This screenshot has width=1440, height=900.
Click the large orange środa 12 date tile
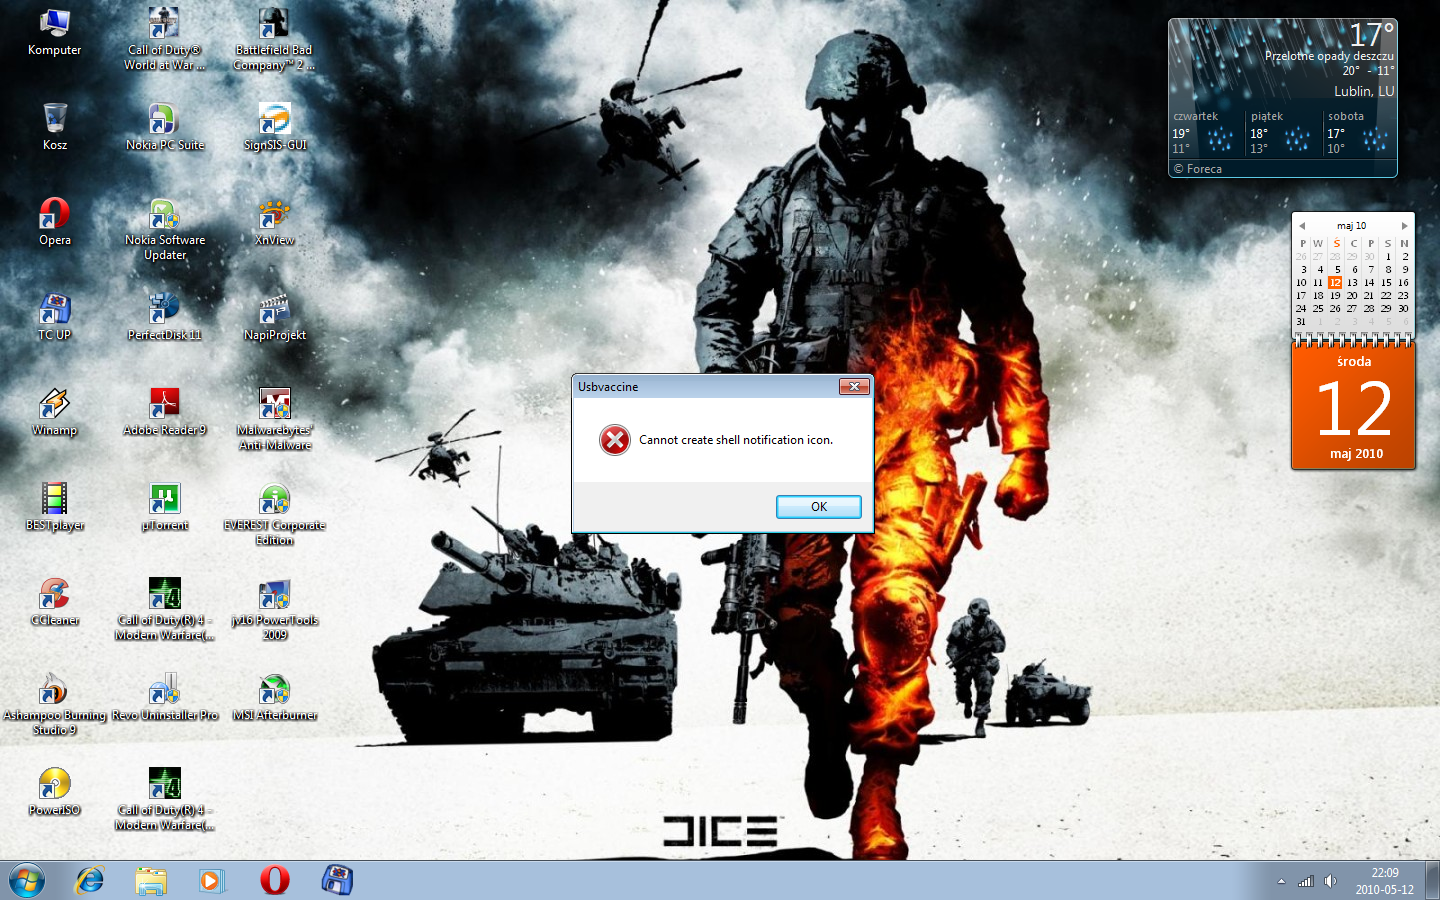(1353, 407)
